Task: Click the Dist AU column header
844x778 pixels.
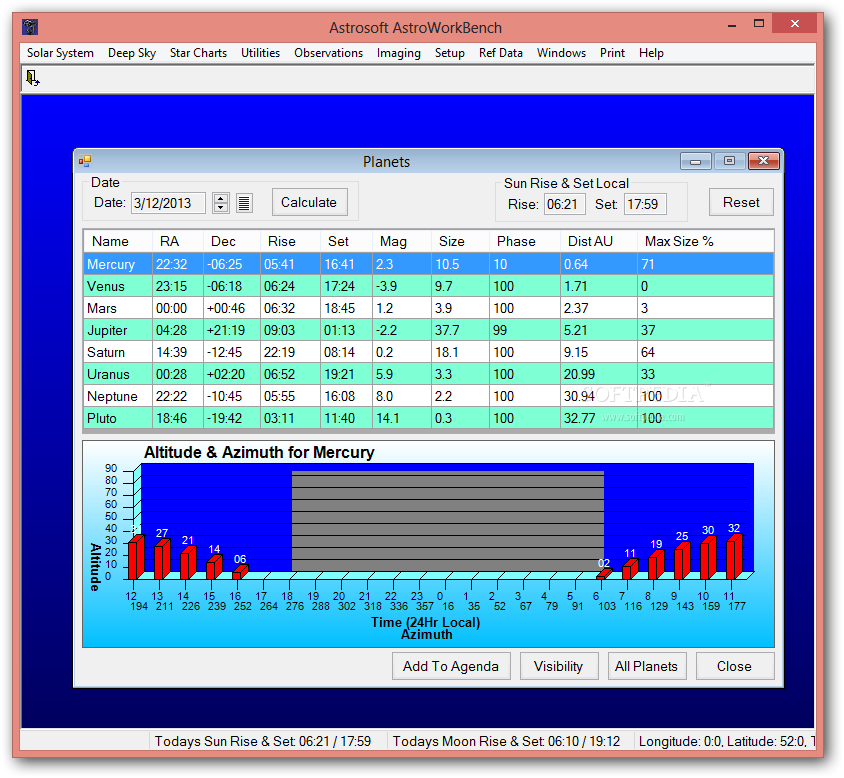Action: 599,241
